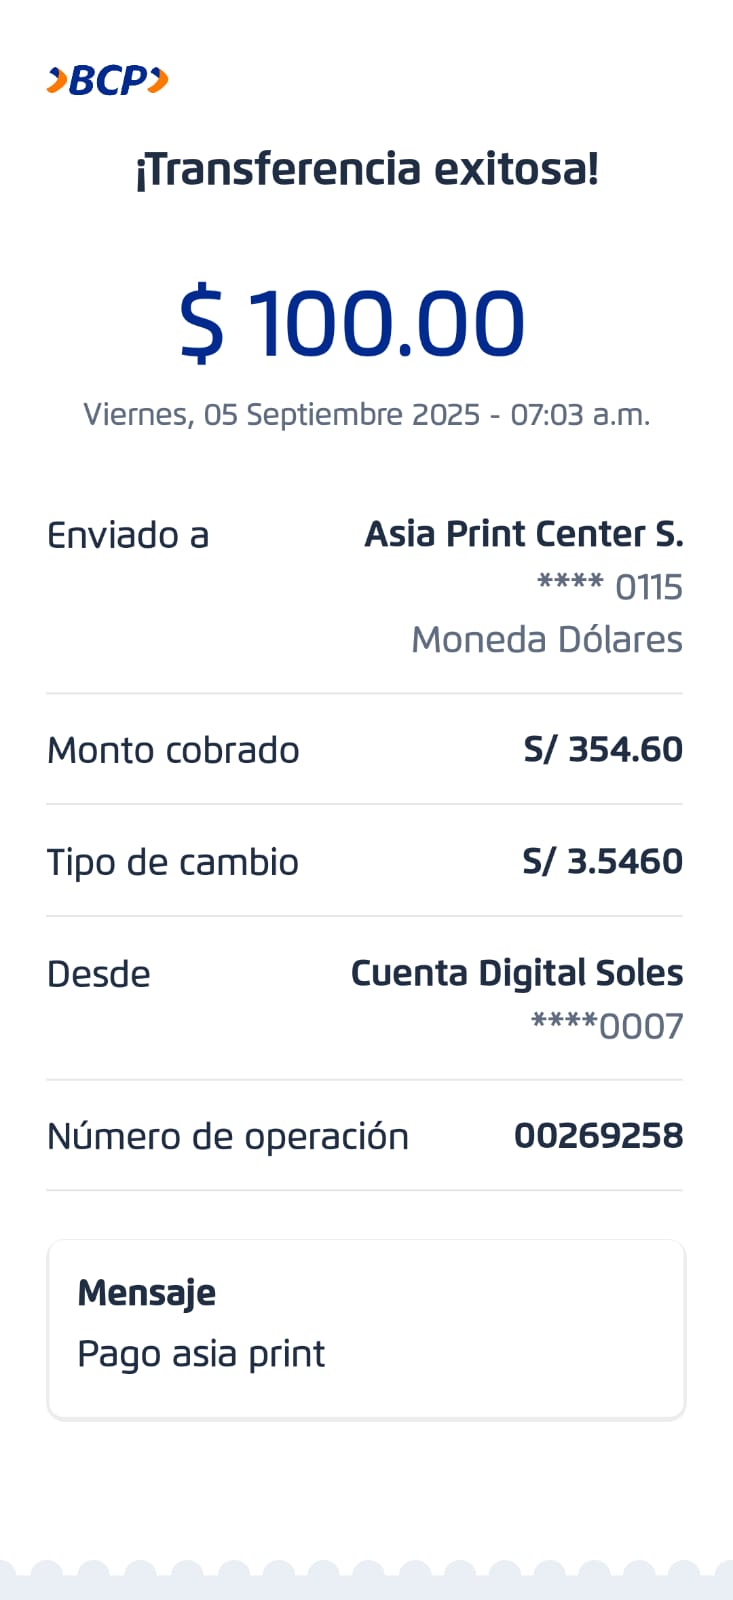Tap the ¡Transferencia exitosa! heading
733x1600 pixels.
pos(367,169)
